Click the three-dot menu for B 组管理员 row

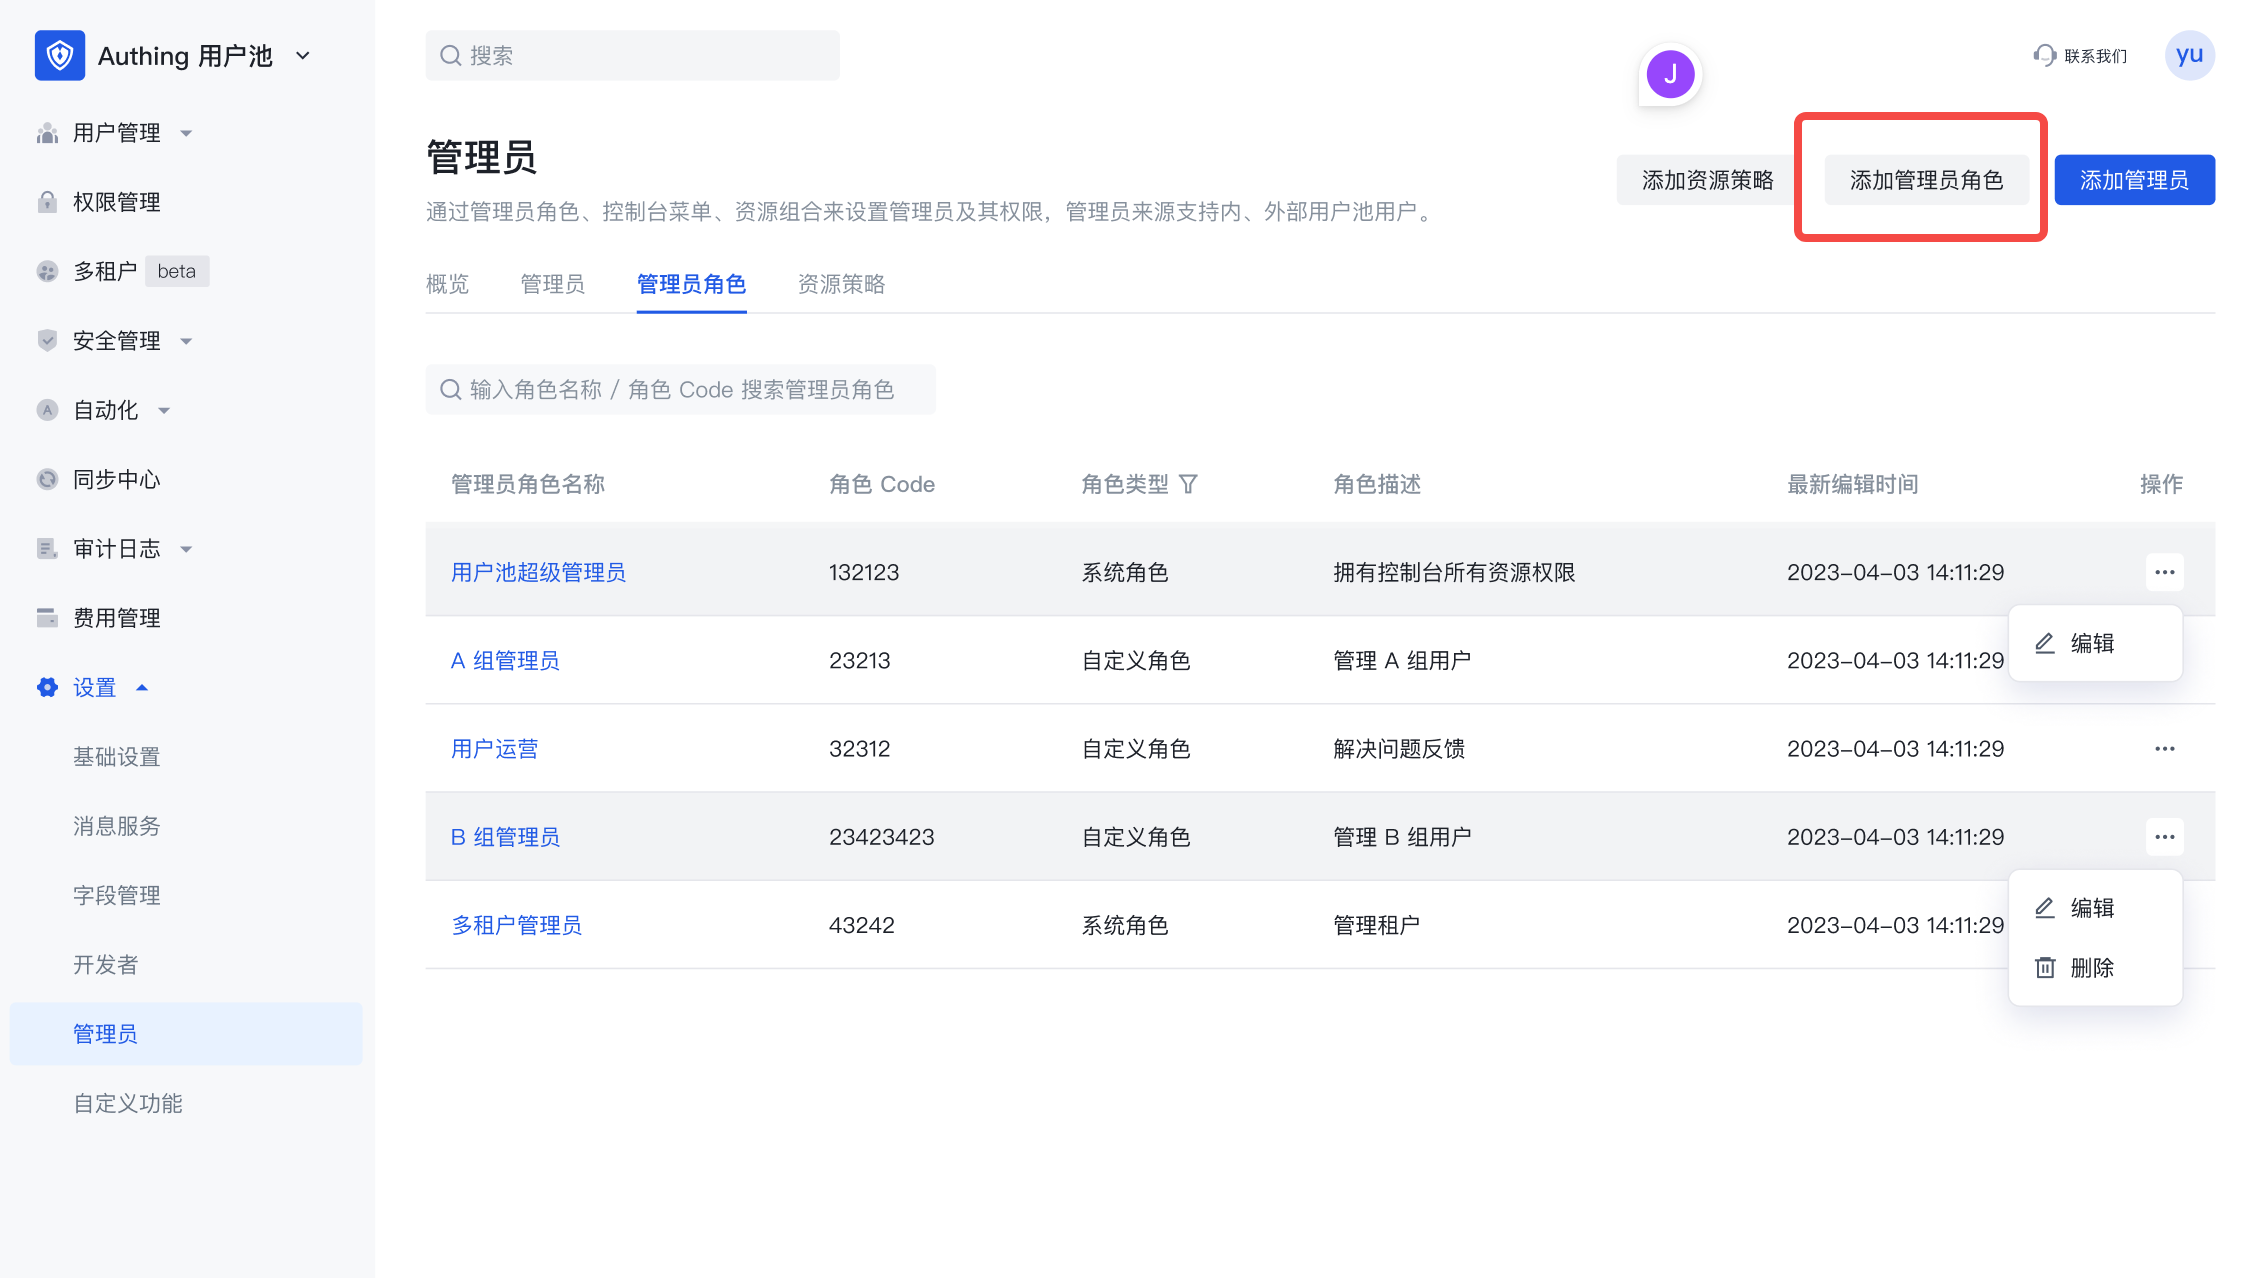[x=2164, y=837]
